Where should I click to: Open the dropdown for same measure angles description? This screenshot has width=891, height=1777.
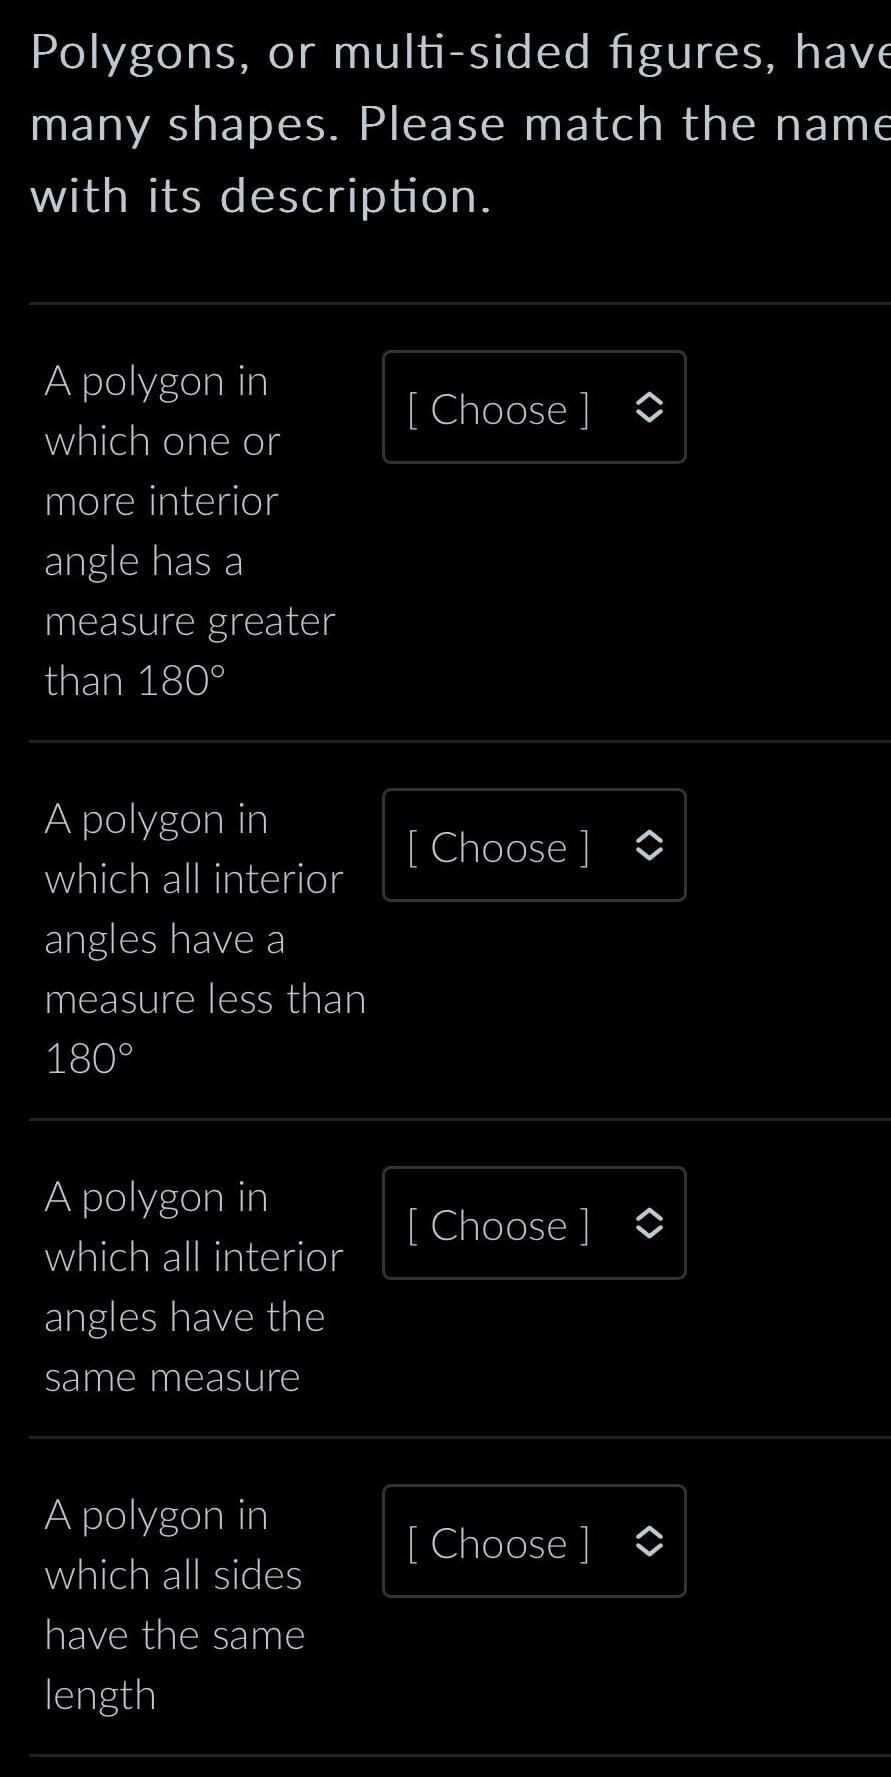533,1223
